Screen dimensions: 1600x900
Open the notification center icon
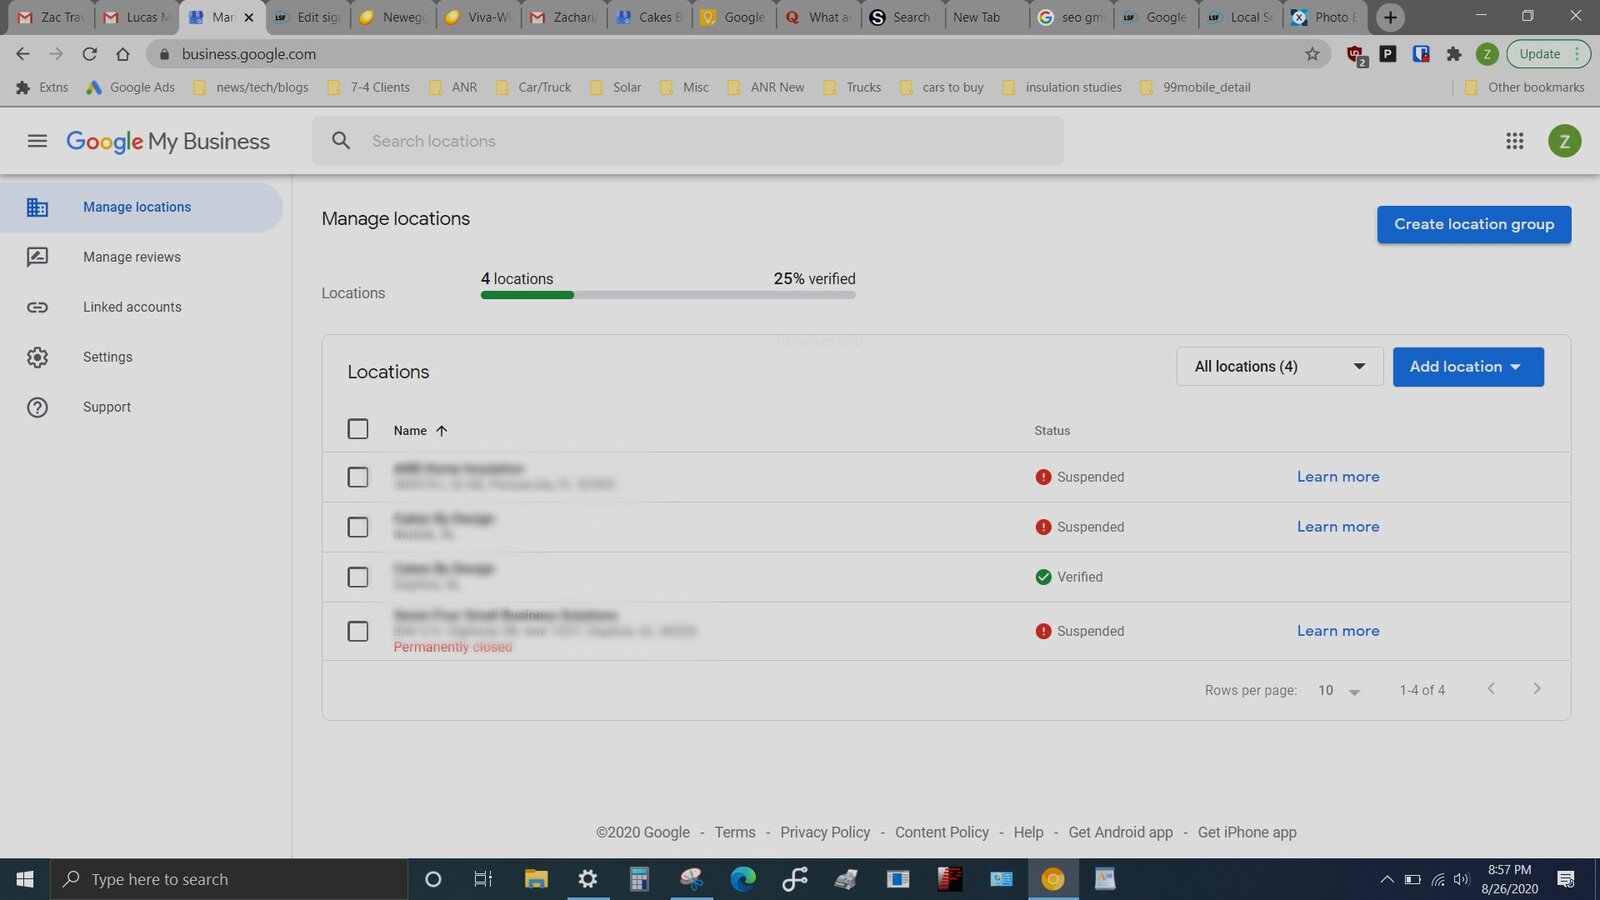pos(1566,879)
